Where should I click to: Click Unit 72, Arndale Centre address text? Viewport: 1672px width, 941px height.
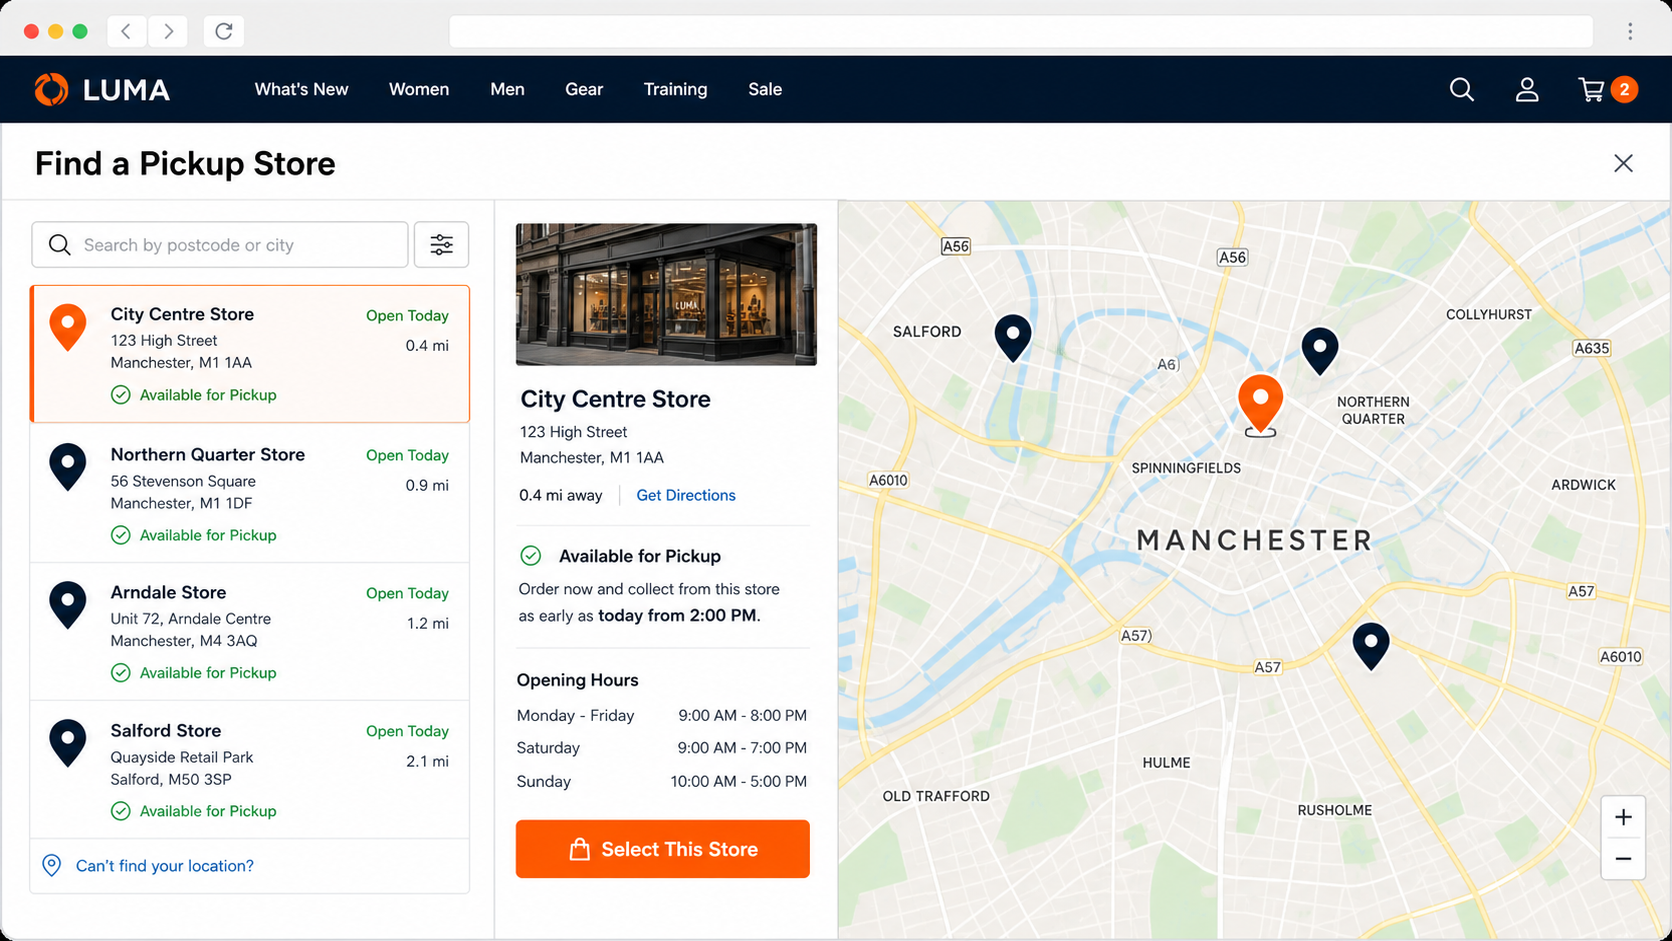tap(190, 619)
